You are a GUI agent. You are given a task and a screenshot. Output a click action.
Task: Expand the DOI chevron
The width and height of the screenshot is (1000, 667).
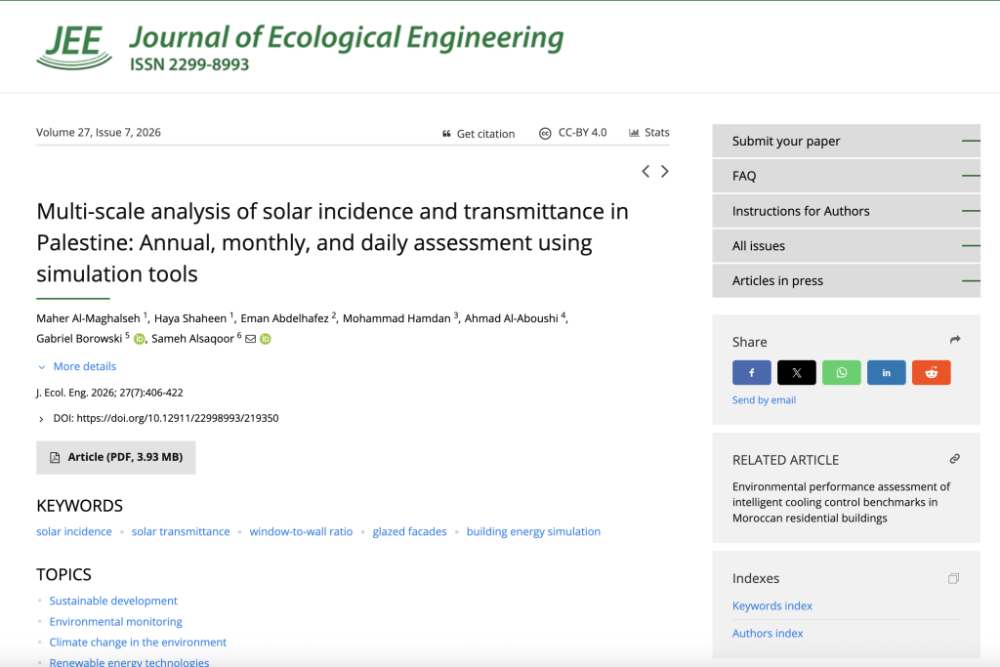pos(41,419)
